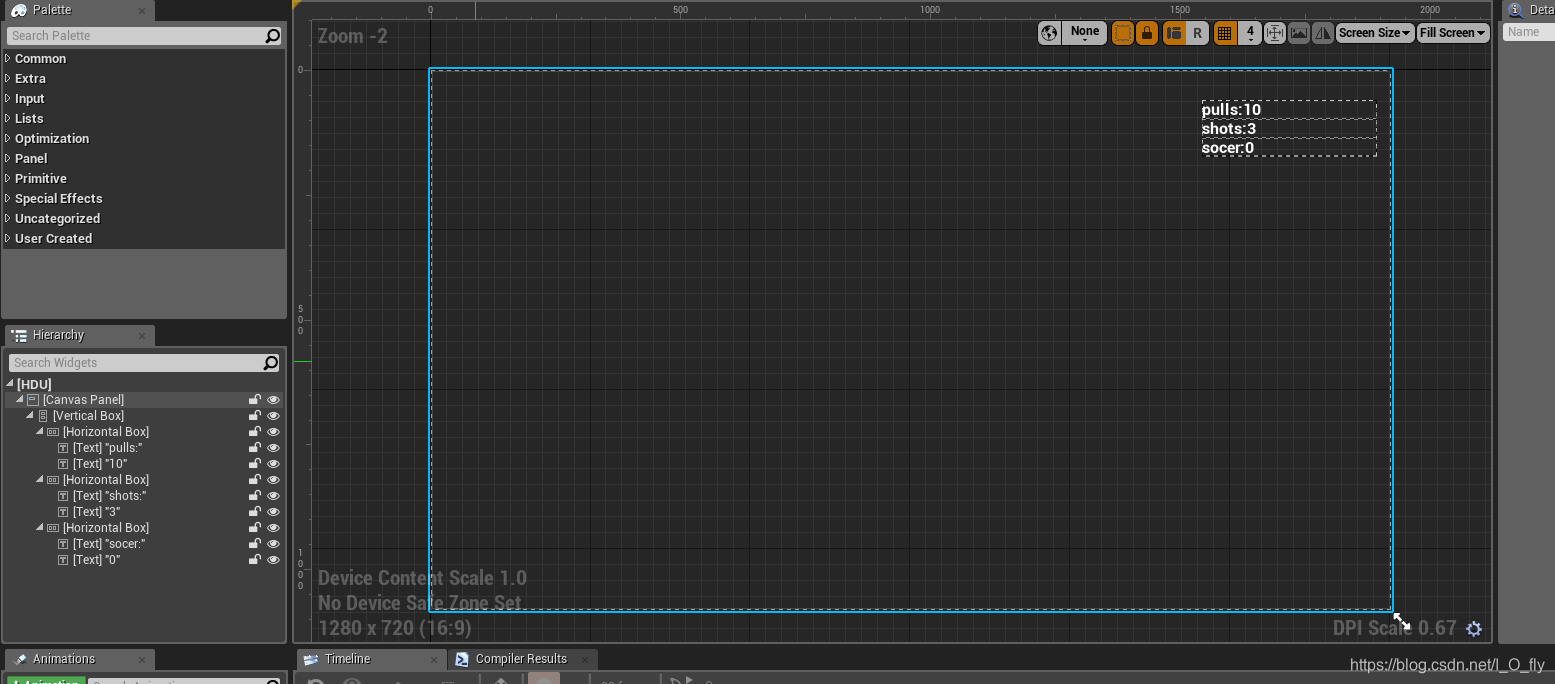1555x684 pixels.
Task: Click the palette search magnifier icon
Action: [x=273, y=35]
